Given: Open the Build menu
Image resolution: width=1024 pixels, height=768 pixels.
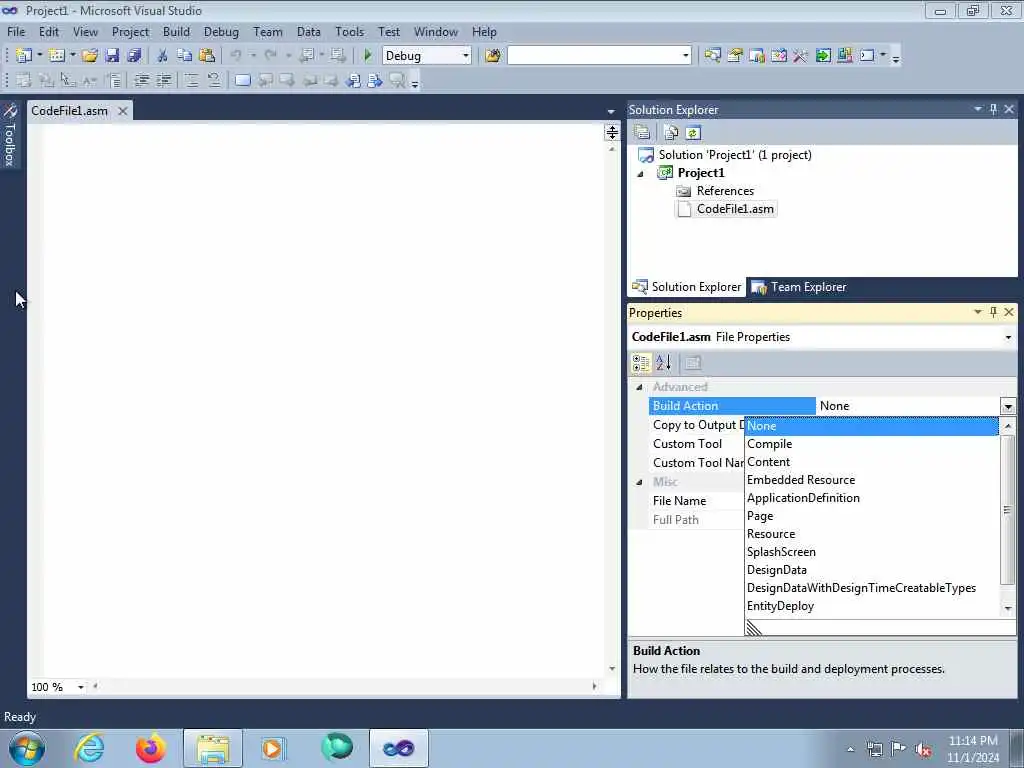Looking at the screenshot, I should click(176, 32).
